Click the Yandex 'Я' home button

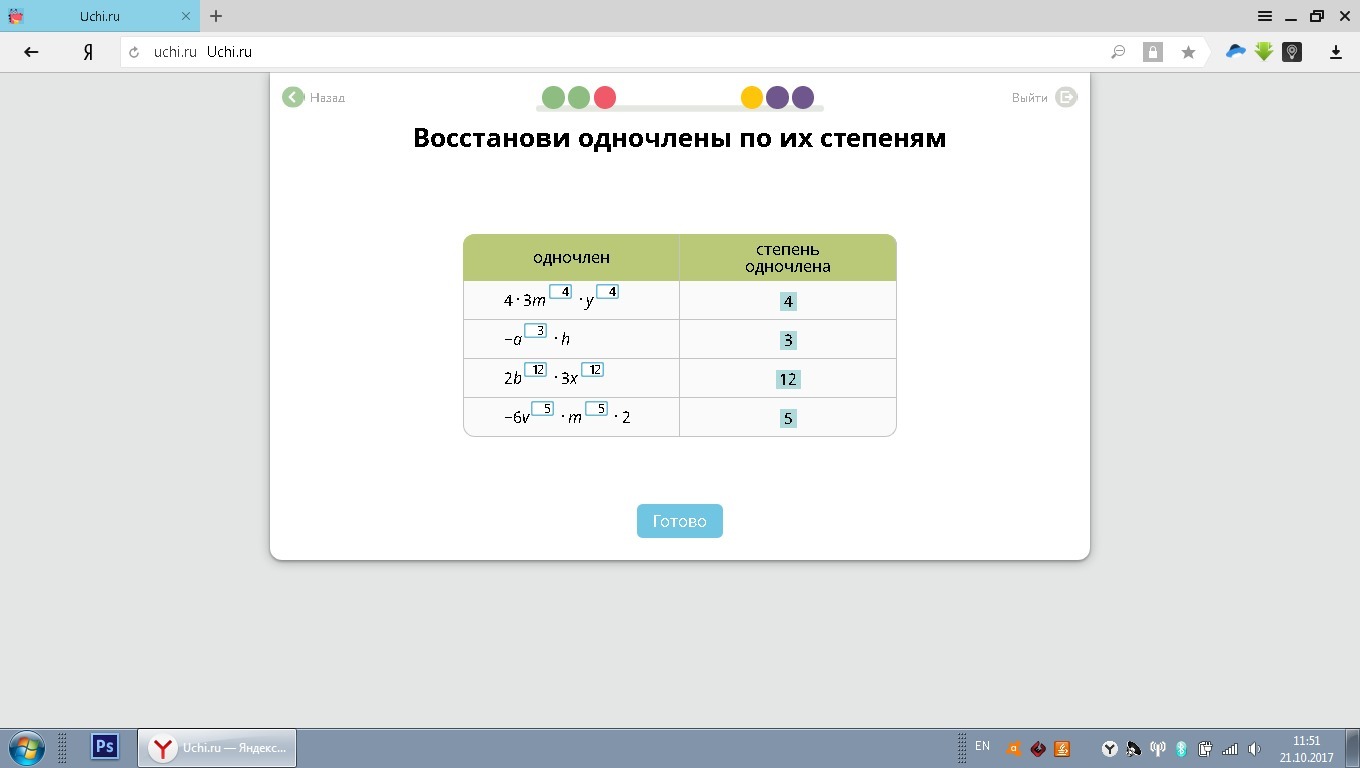(x=88, y=52)
